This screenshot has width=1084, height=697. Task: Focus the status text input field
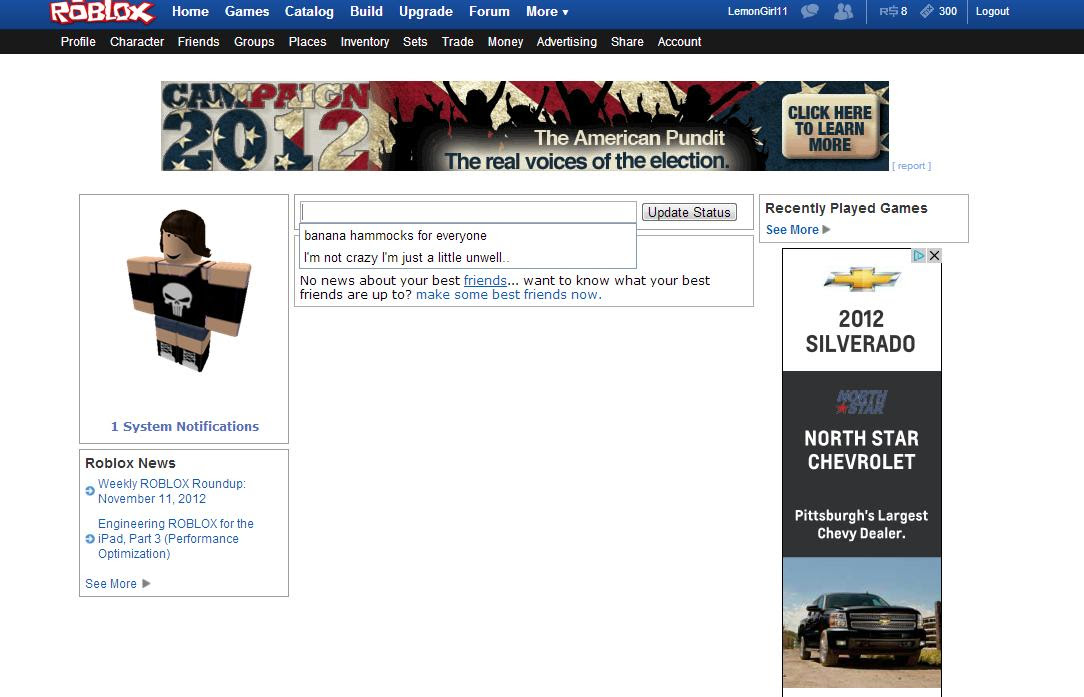468,212
